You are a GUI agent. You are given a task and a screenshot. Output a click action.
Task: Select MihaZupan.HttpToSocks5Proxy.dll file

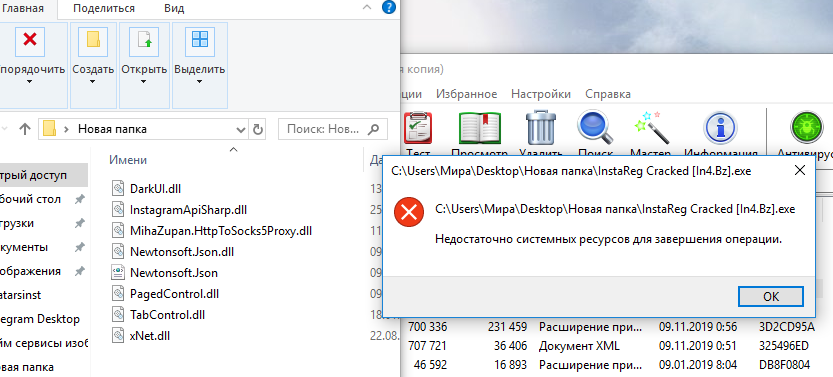click(x=220, y=231)
